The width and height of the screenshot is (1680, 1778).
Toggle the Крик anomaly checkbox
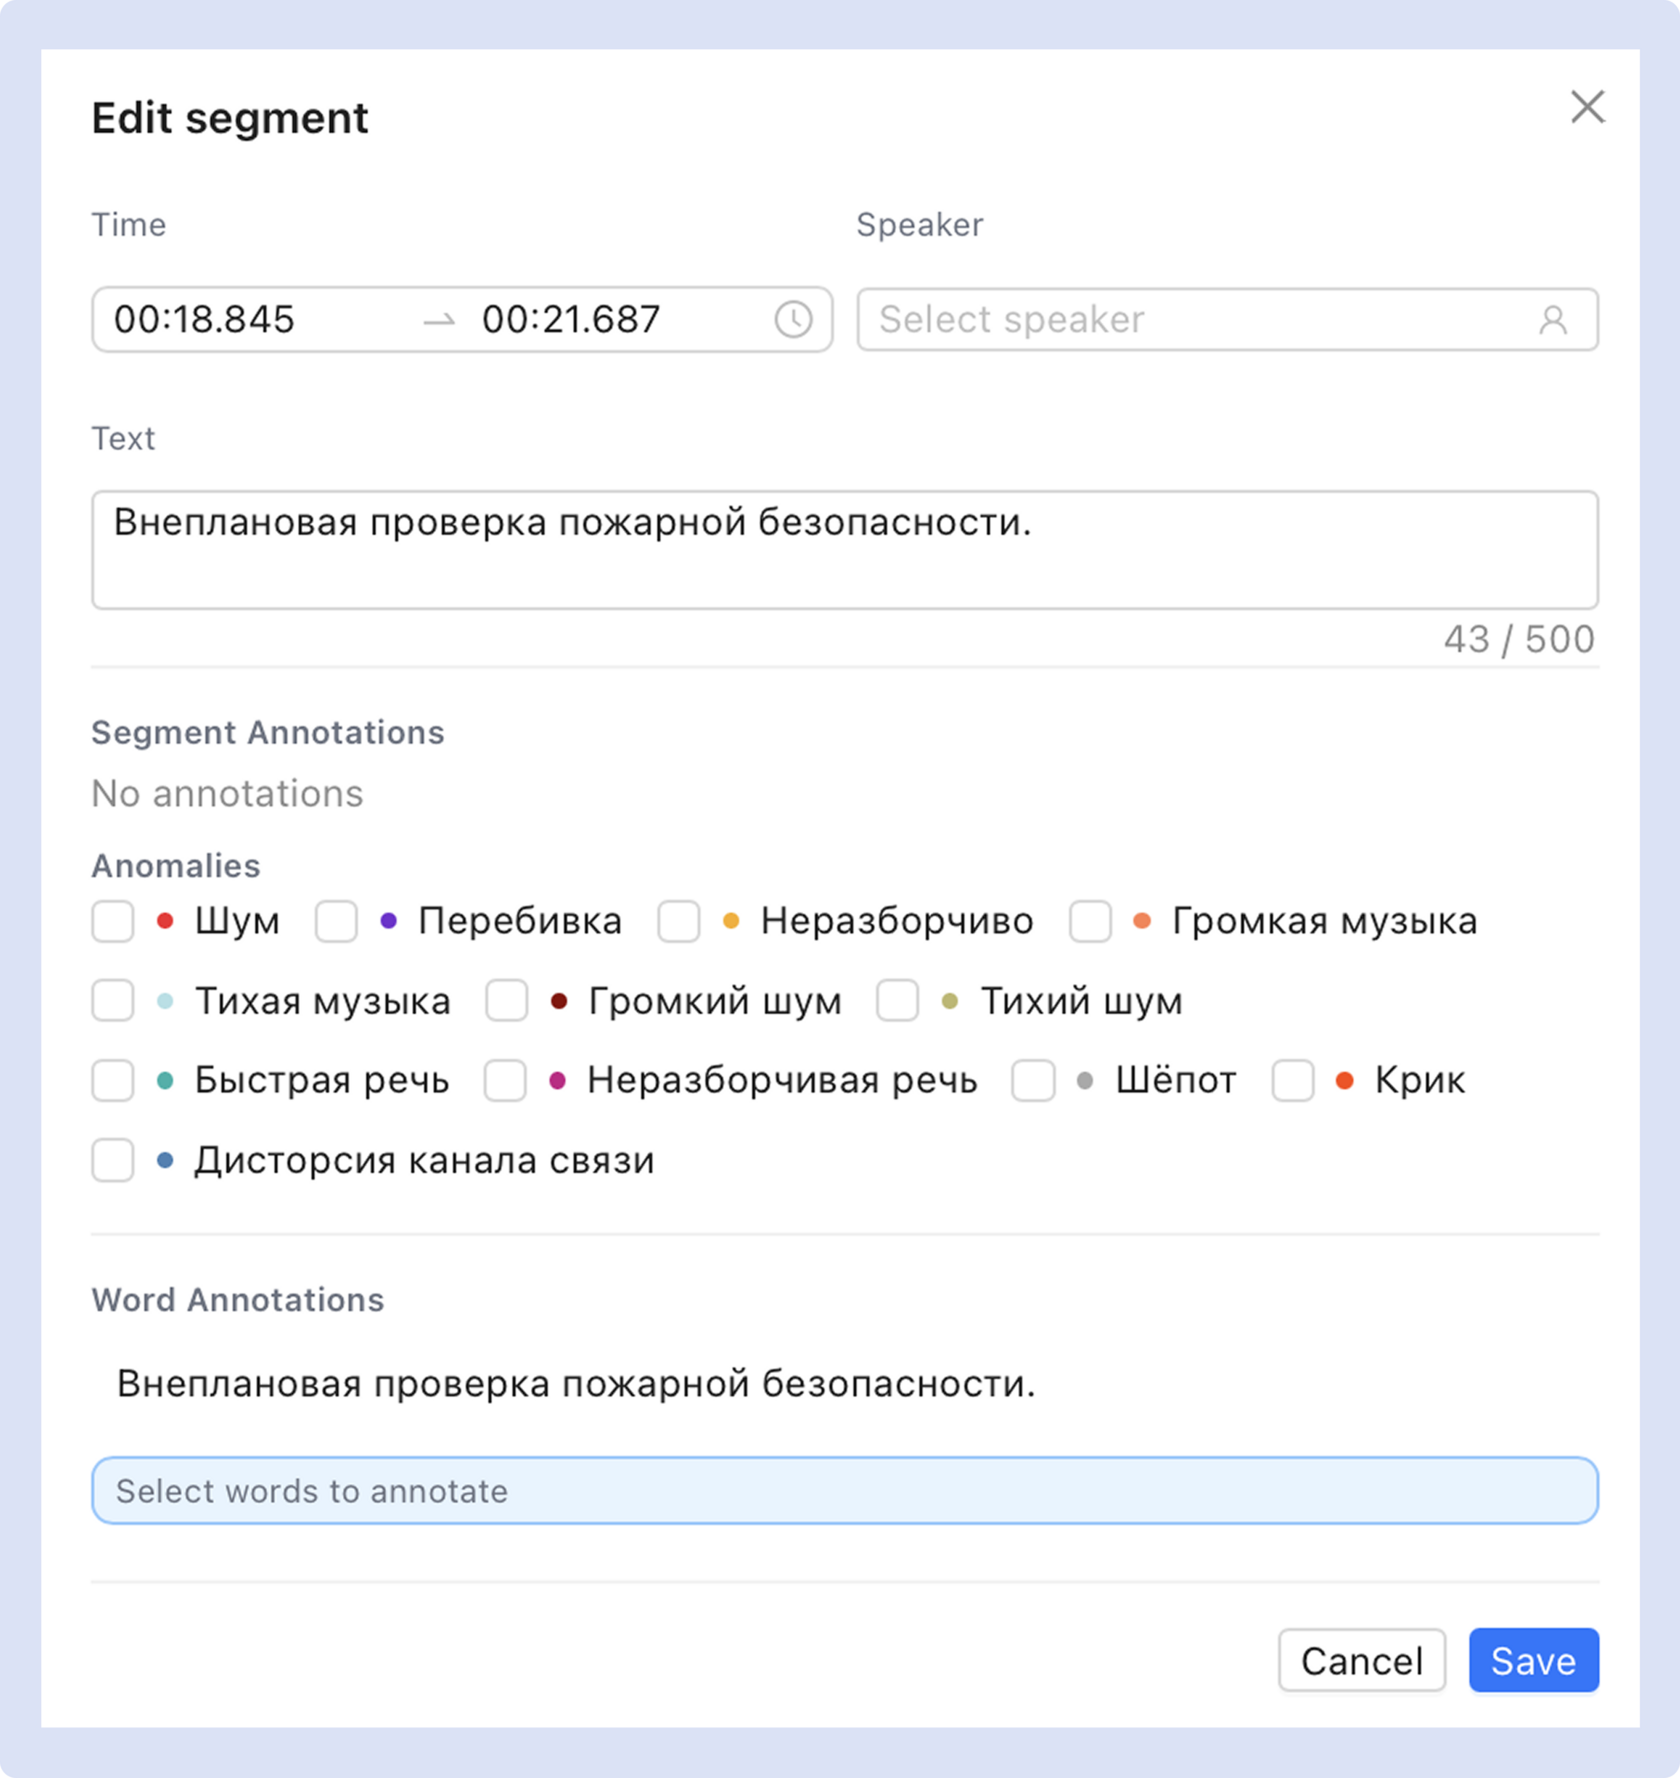click(1293, 1081)
